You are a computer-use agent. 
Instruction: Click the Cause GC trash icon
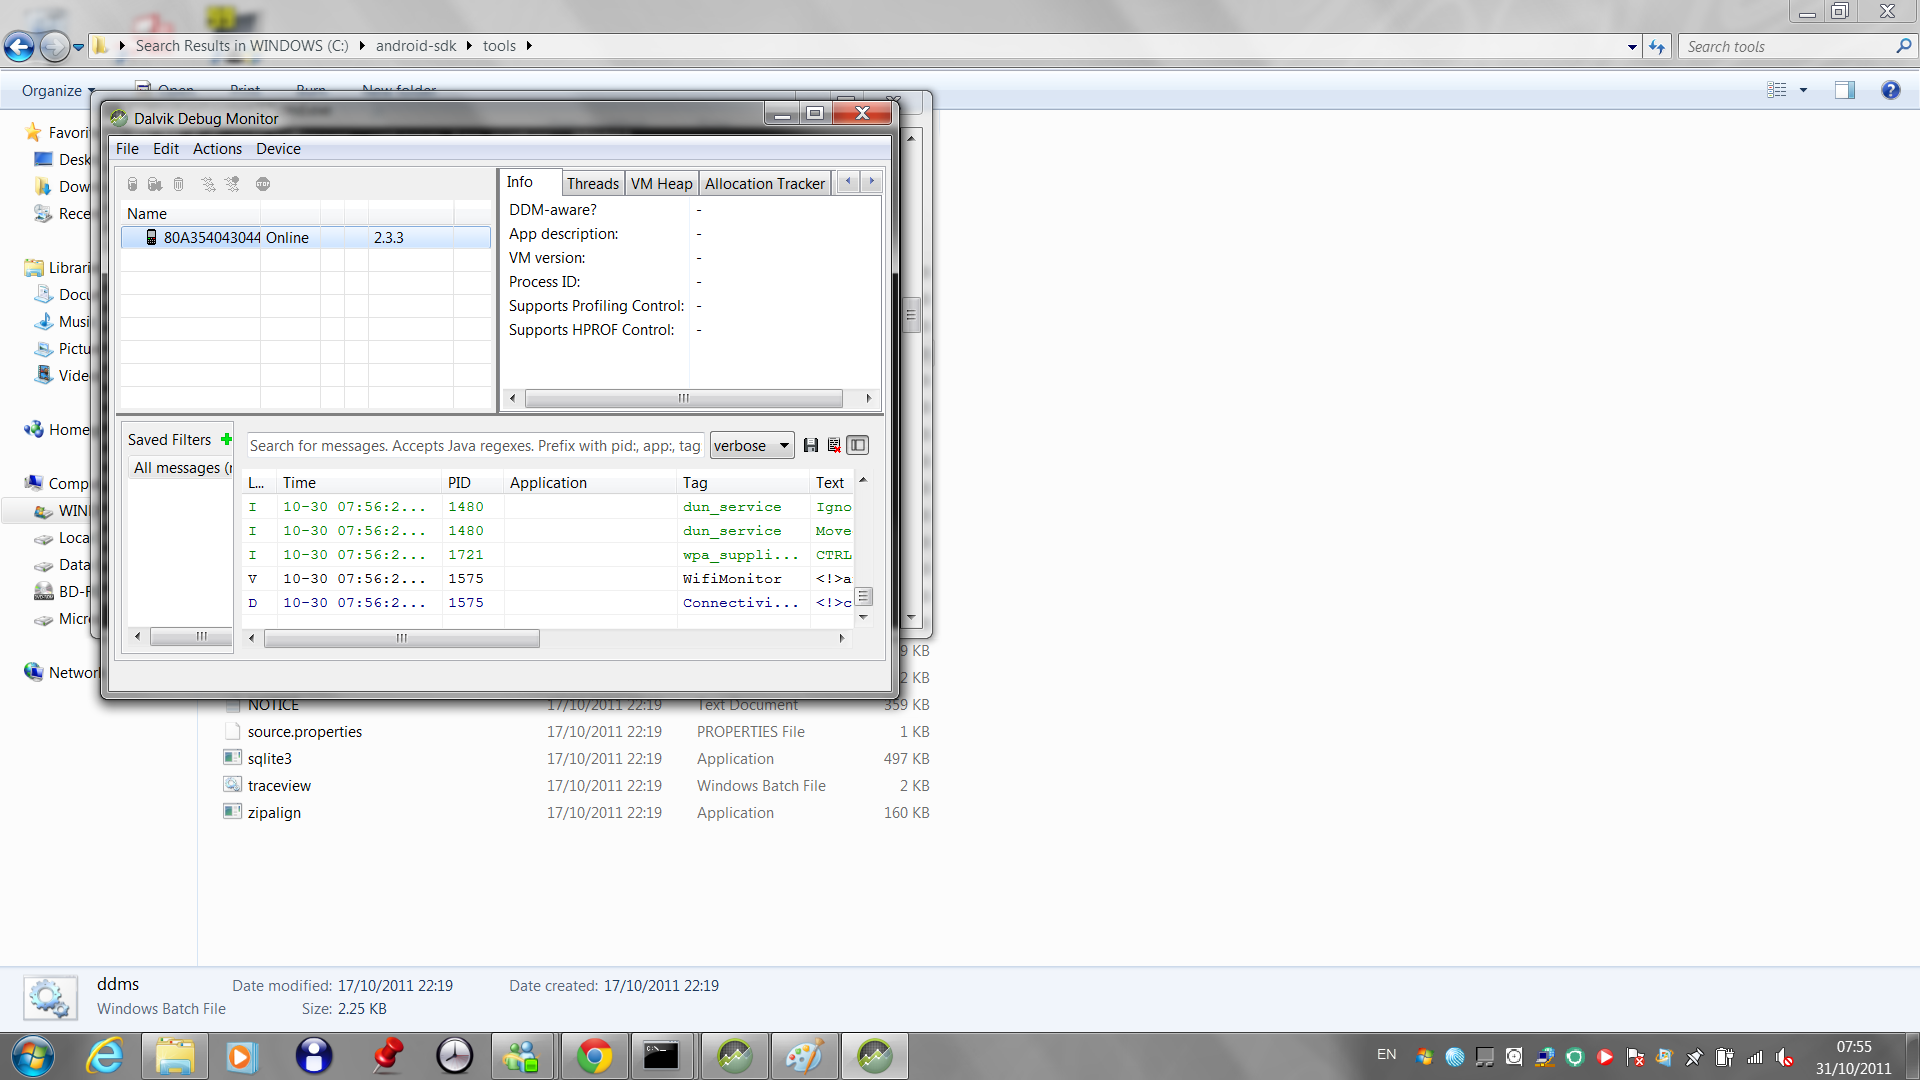[179, 184]
